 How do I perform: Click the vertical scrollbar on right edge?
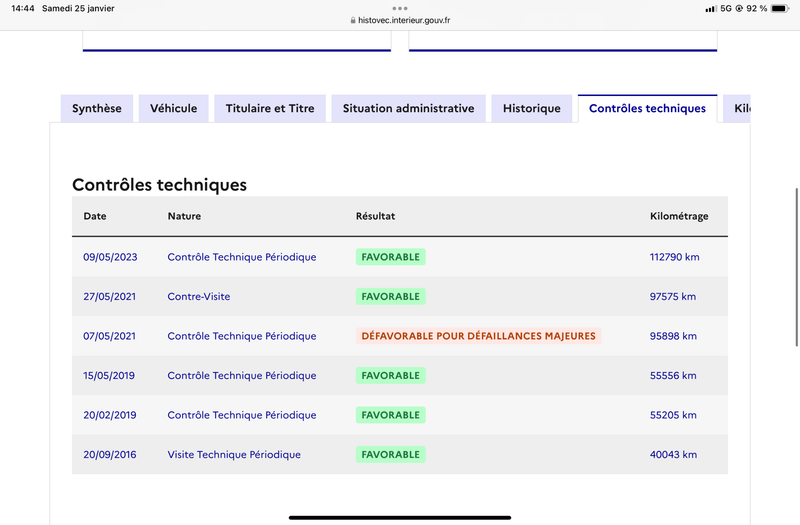(796, 267)
